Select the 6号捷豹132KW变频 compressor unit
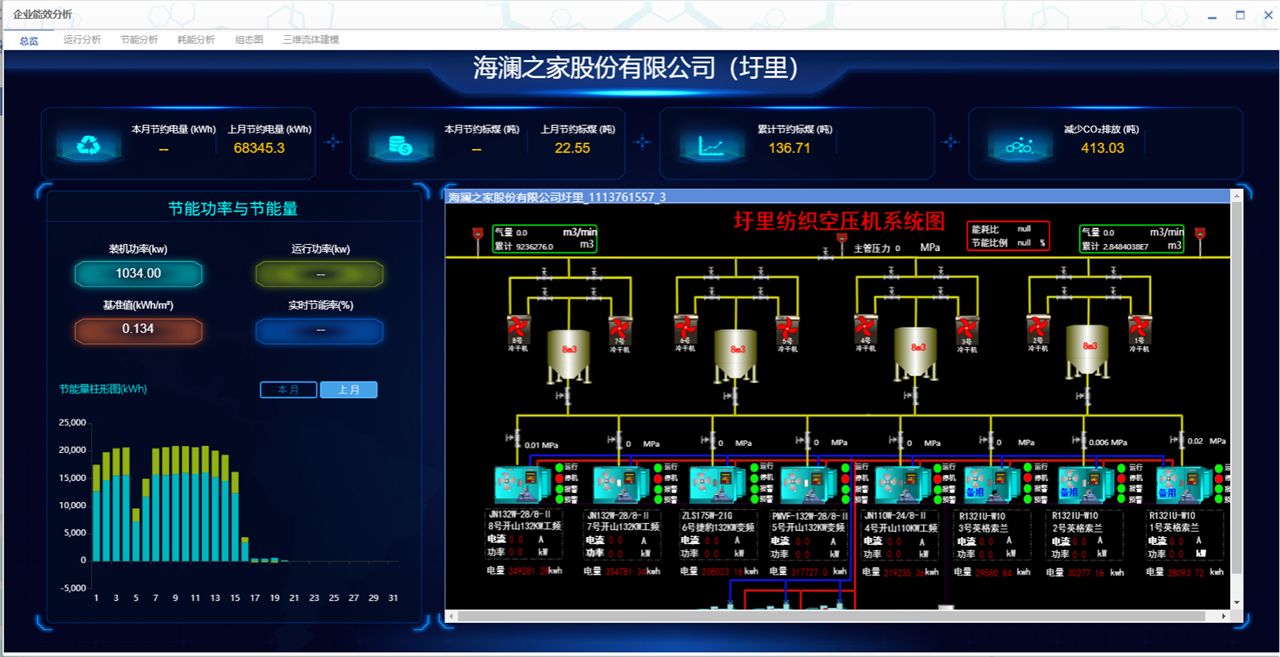The width and height of the screenshot is (1280, 657). click(718, 484)
